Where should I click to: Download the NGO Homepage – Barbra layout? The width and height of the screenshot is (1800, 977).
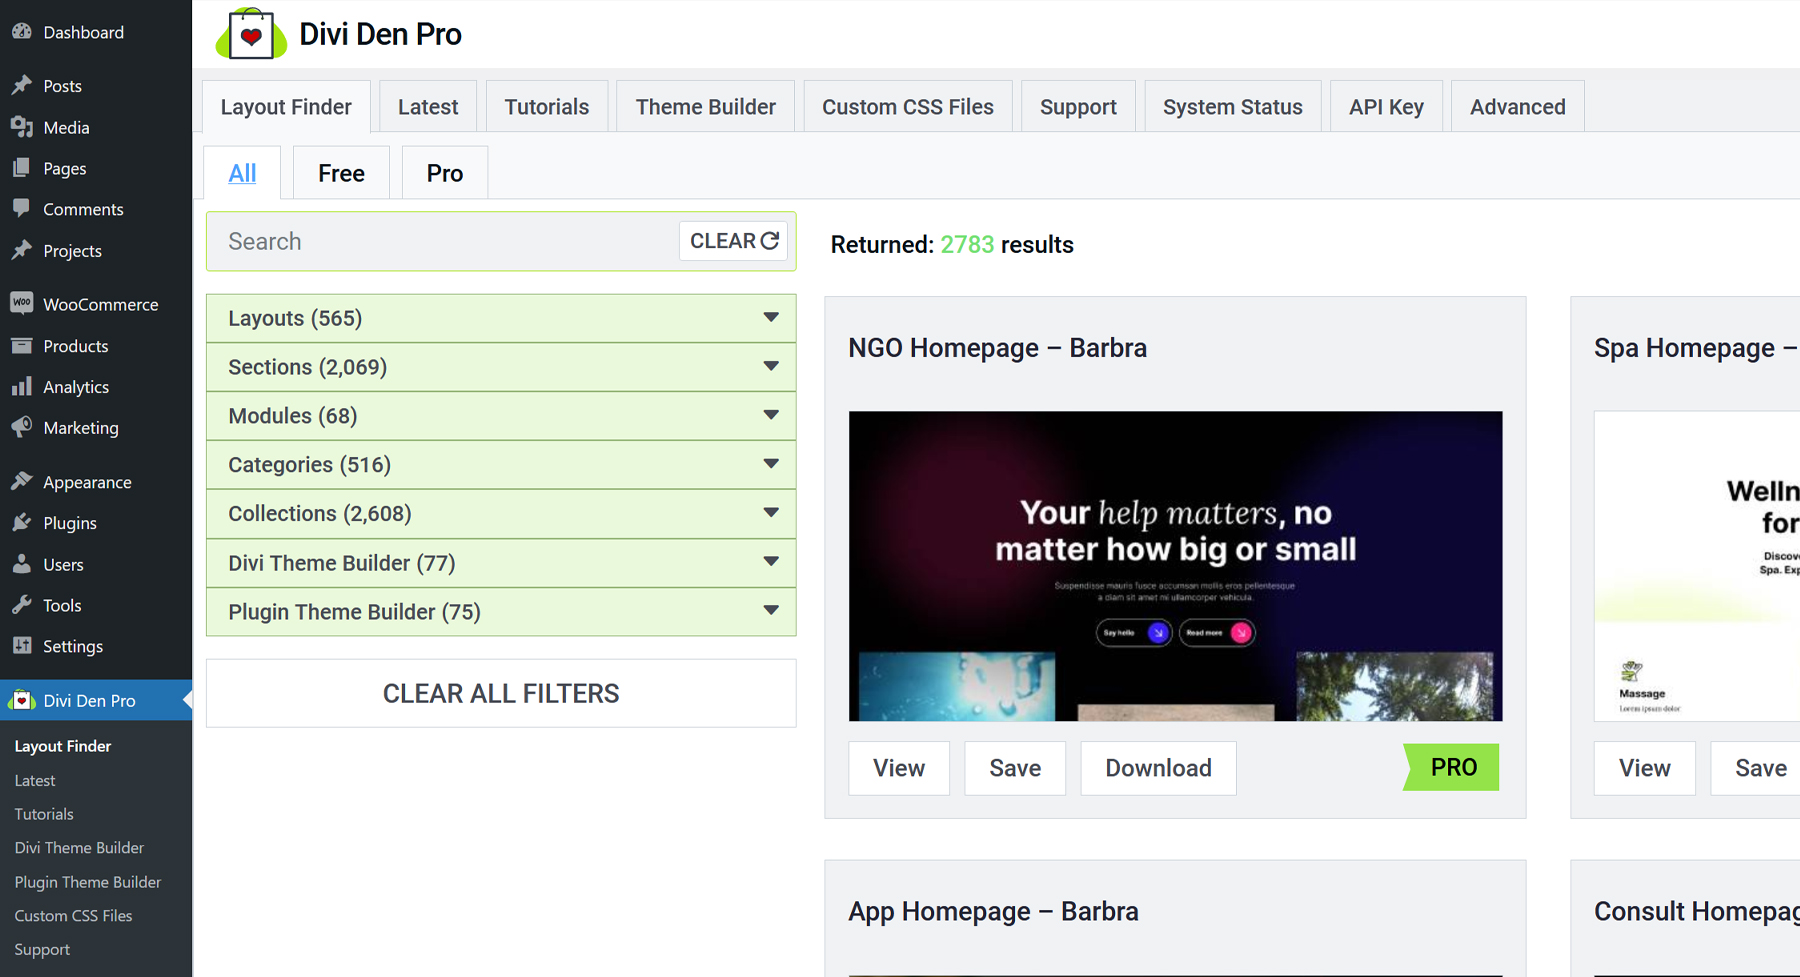pyautogui.click(x=1158, y=768)
